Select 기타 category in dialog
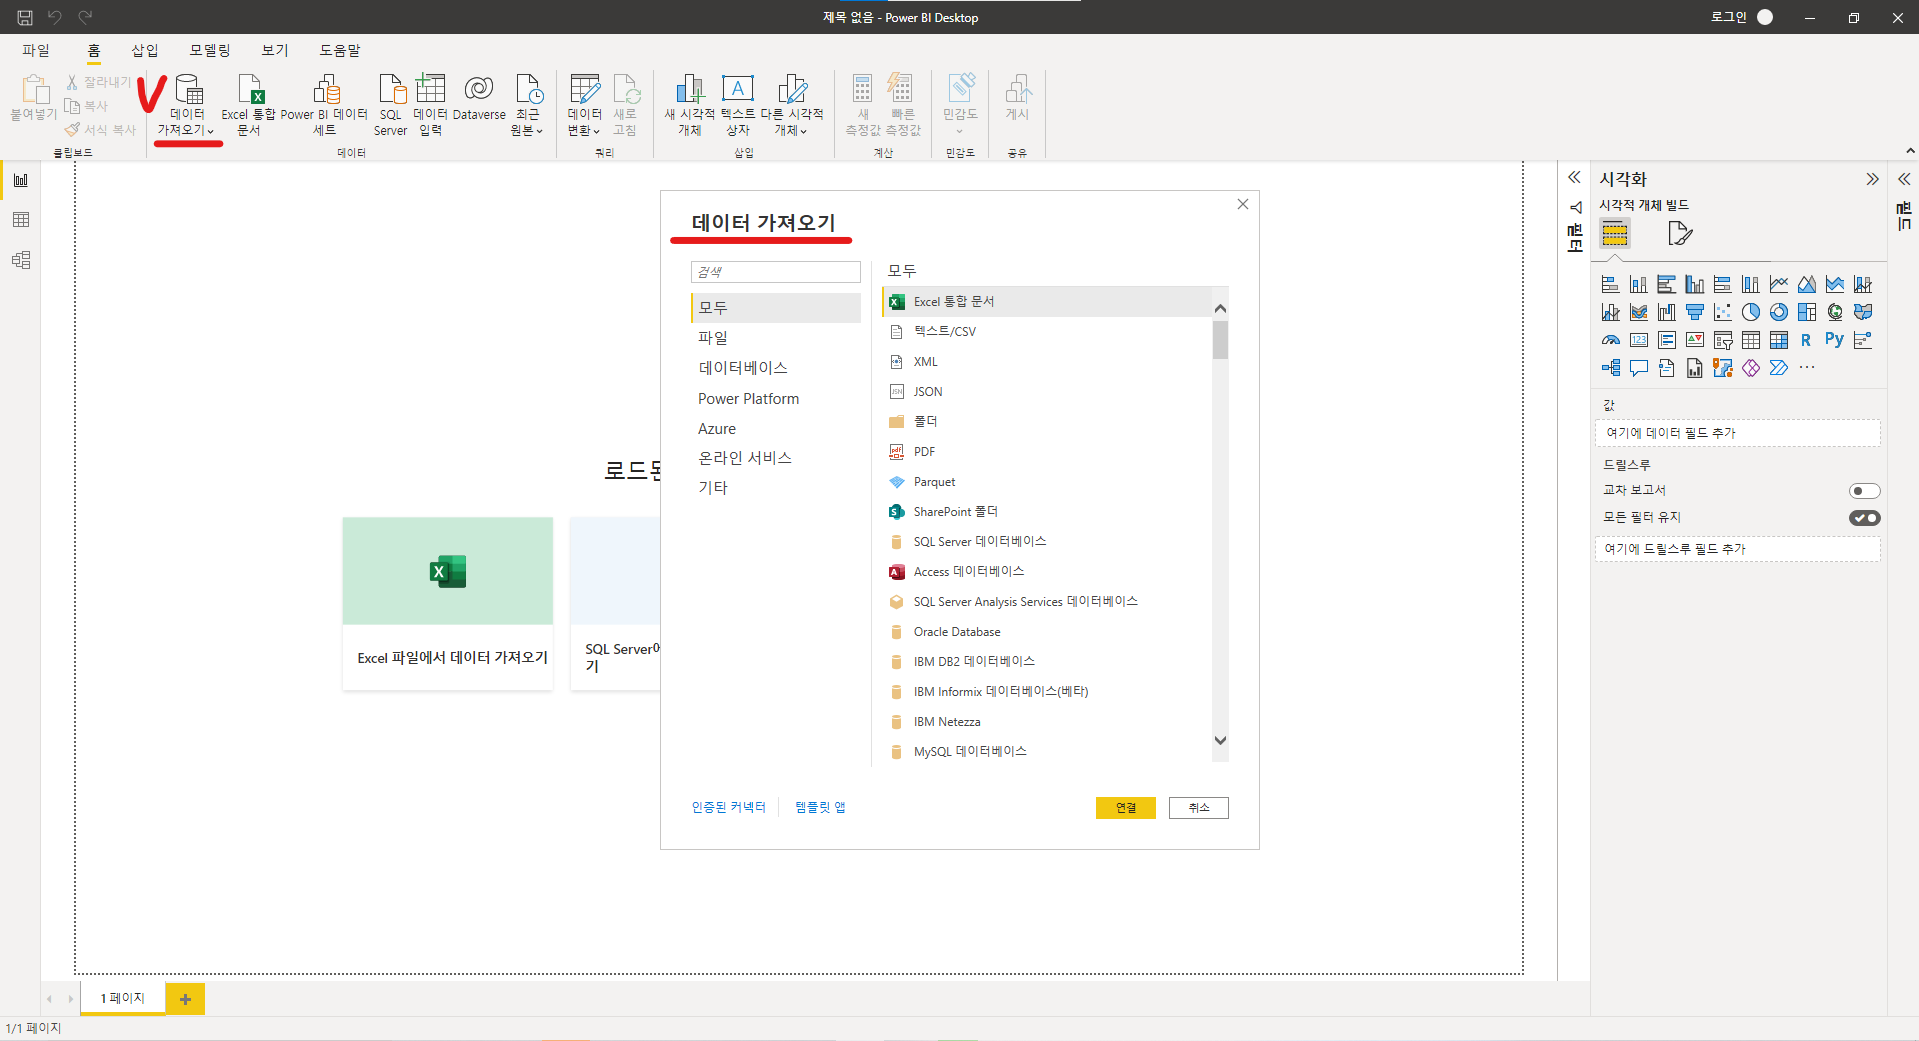The image size is (1919, 1041). [x=775, y=488]
